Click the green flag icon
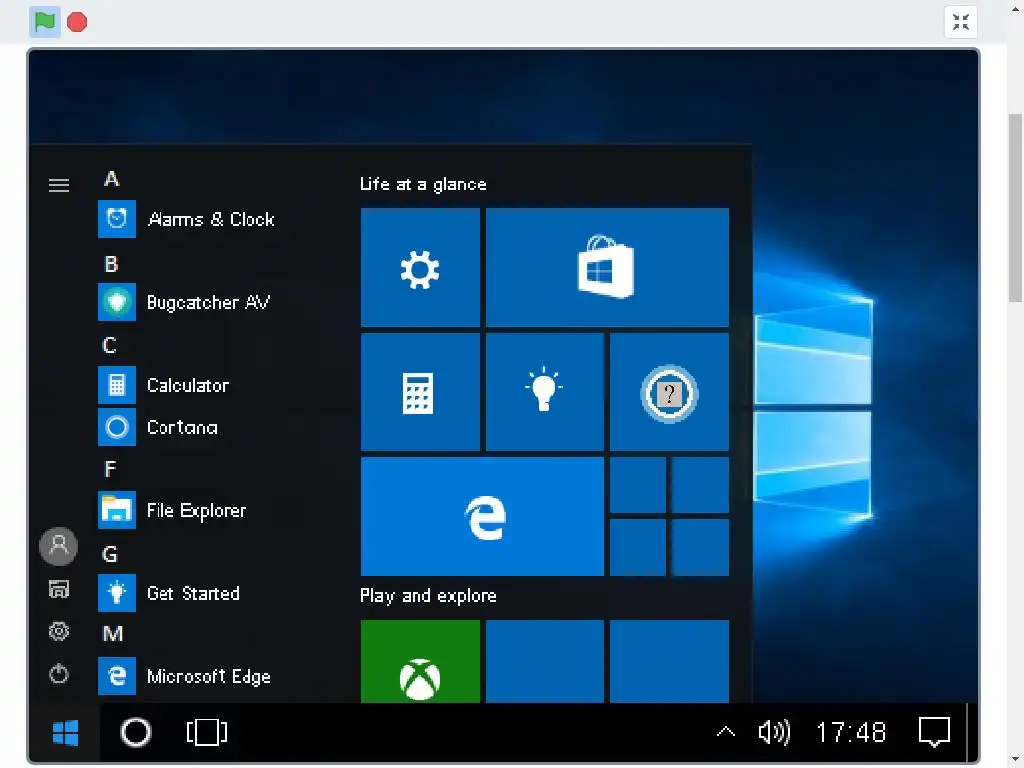This screenshot has height=768, width=1024. click(x=44, y=22)
